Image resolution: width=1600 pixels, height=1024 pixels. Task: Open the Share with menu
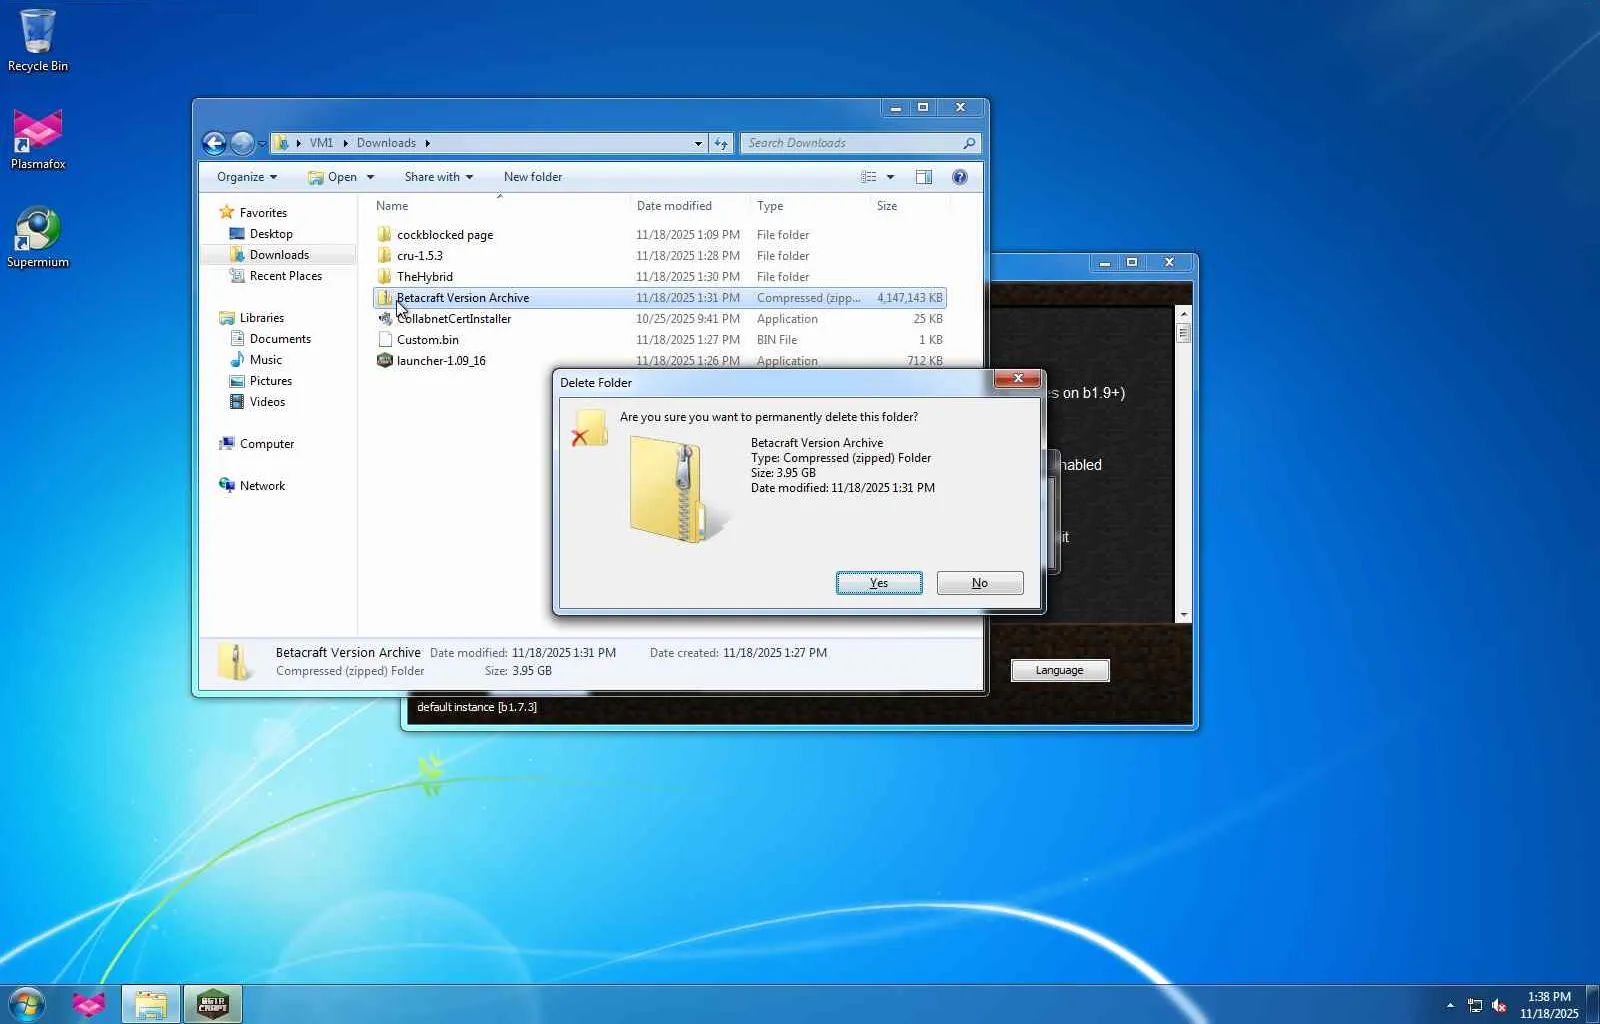(438, 177)
